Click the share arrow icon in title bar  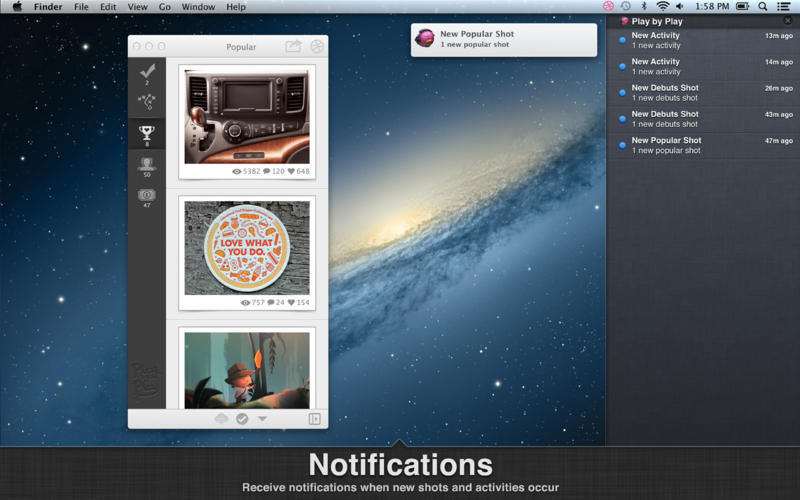coord(293,46)
